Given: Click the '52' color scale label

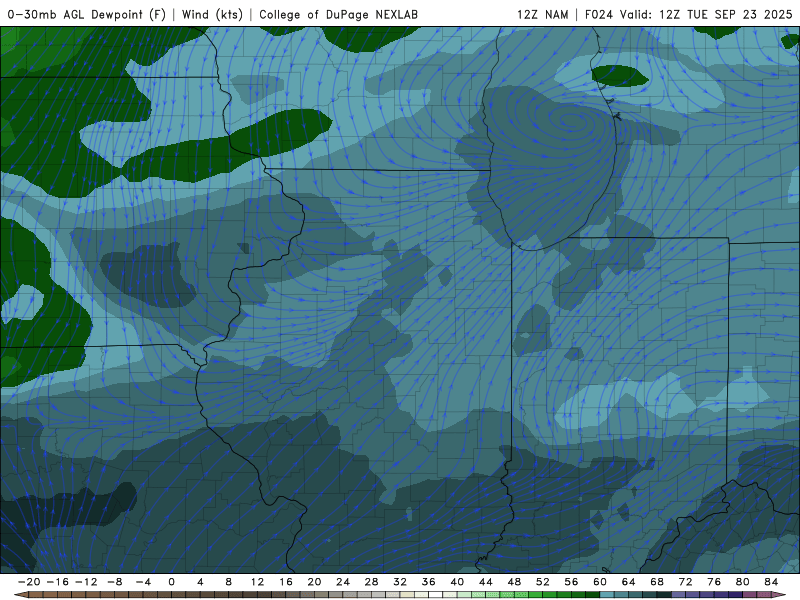Looking at the screenshot, I should 543,582.
